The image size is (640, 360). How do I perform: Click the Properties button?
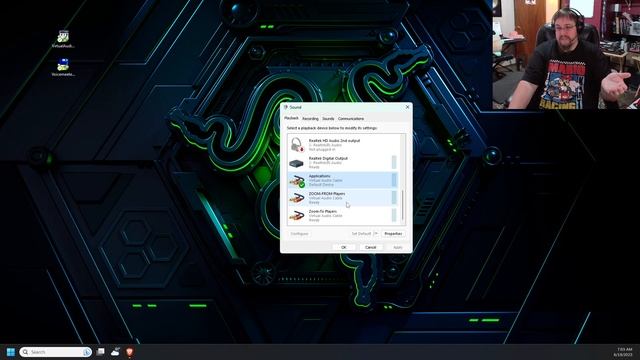pos(393,233)
